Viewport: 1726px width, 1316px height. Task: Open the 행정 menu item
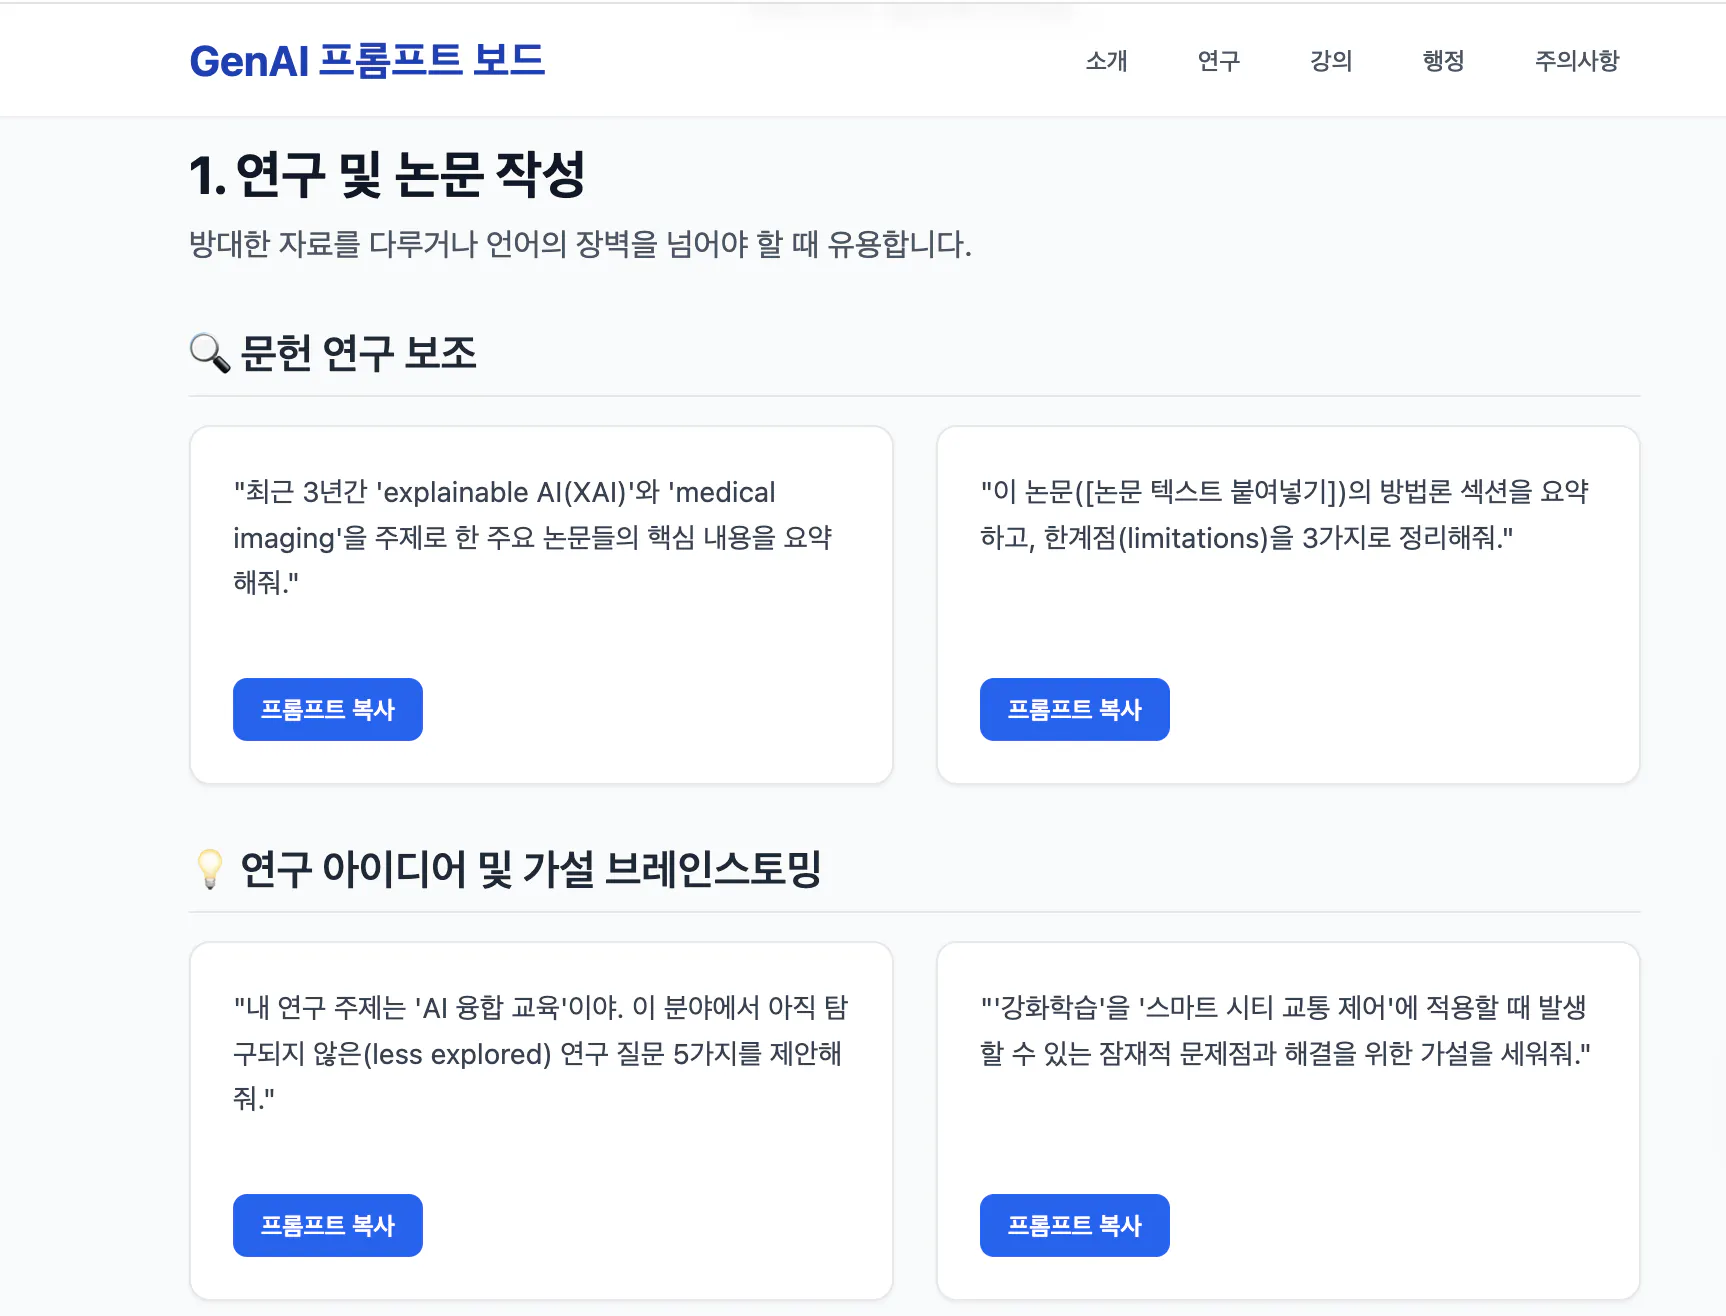coord(1443,61)
